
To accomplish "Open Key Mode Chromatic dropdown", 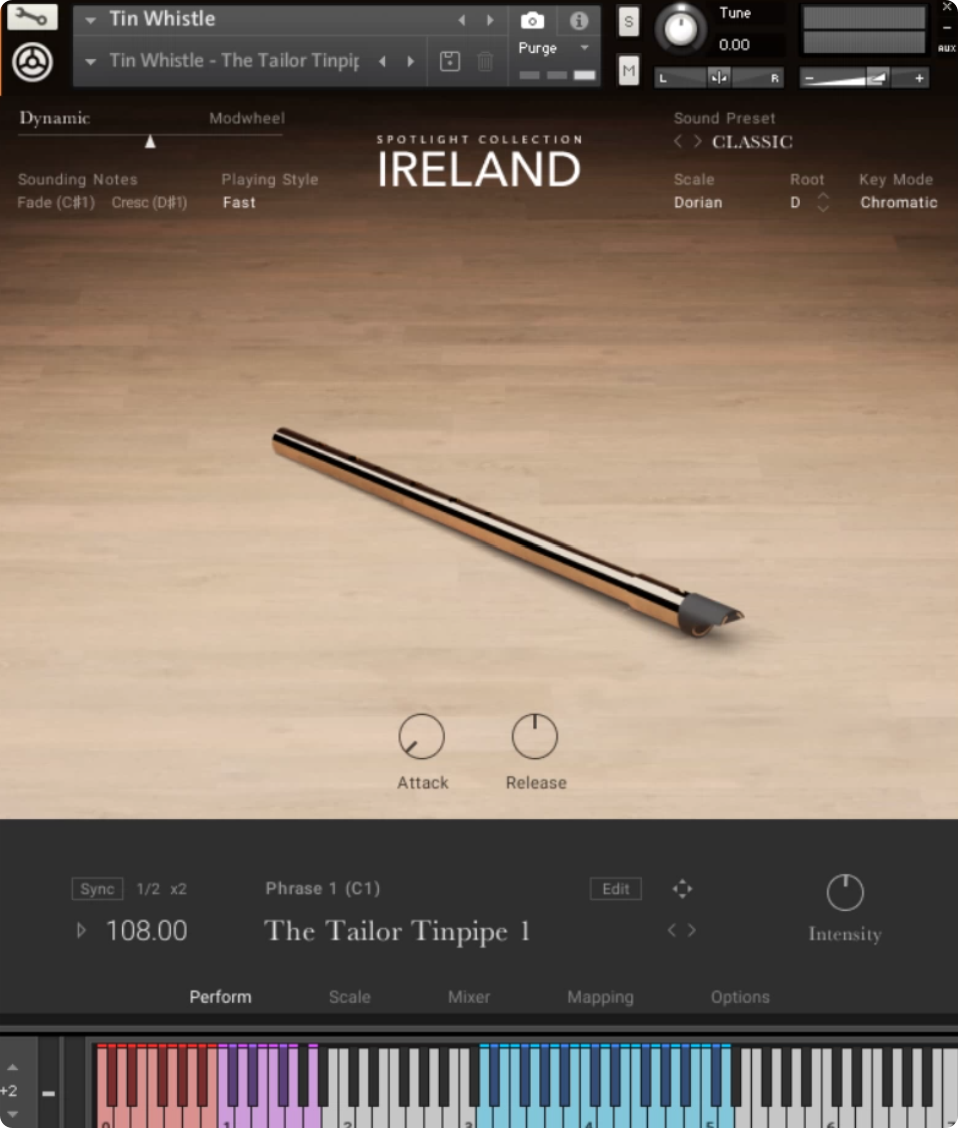I will (898, 202).
